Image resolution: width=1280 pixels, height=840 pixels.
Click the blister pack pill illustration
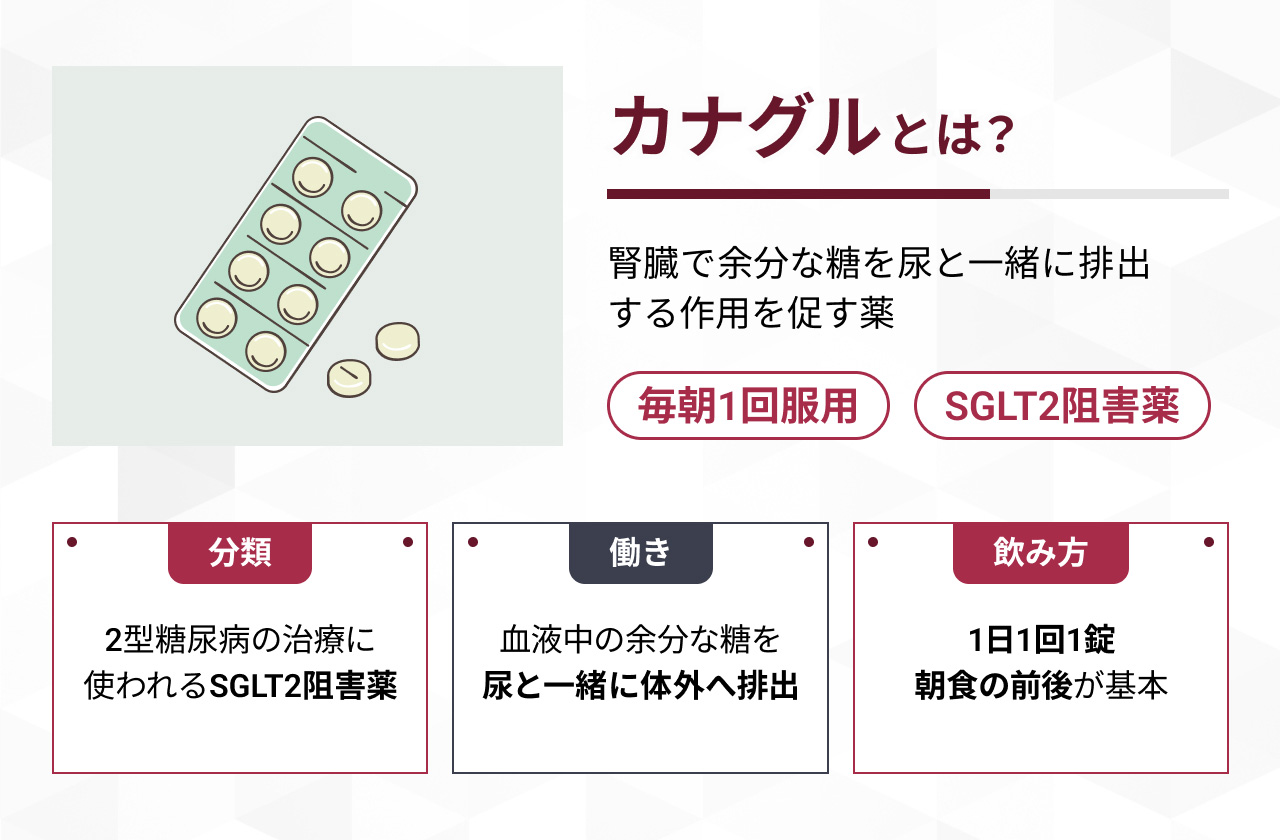pyautogui.click(x=296, y=254)
